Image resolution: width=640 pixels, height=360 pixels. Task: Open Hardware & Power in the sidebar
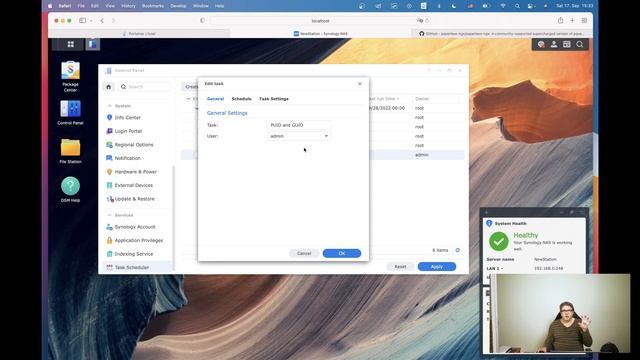click(x=137, y=172)
